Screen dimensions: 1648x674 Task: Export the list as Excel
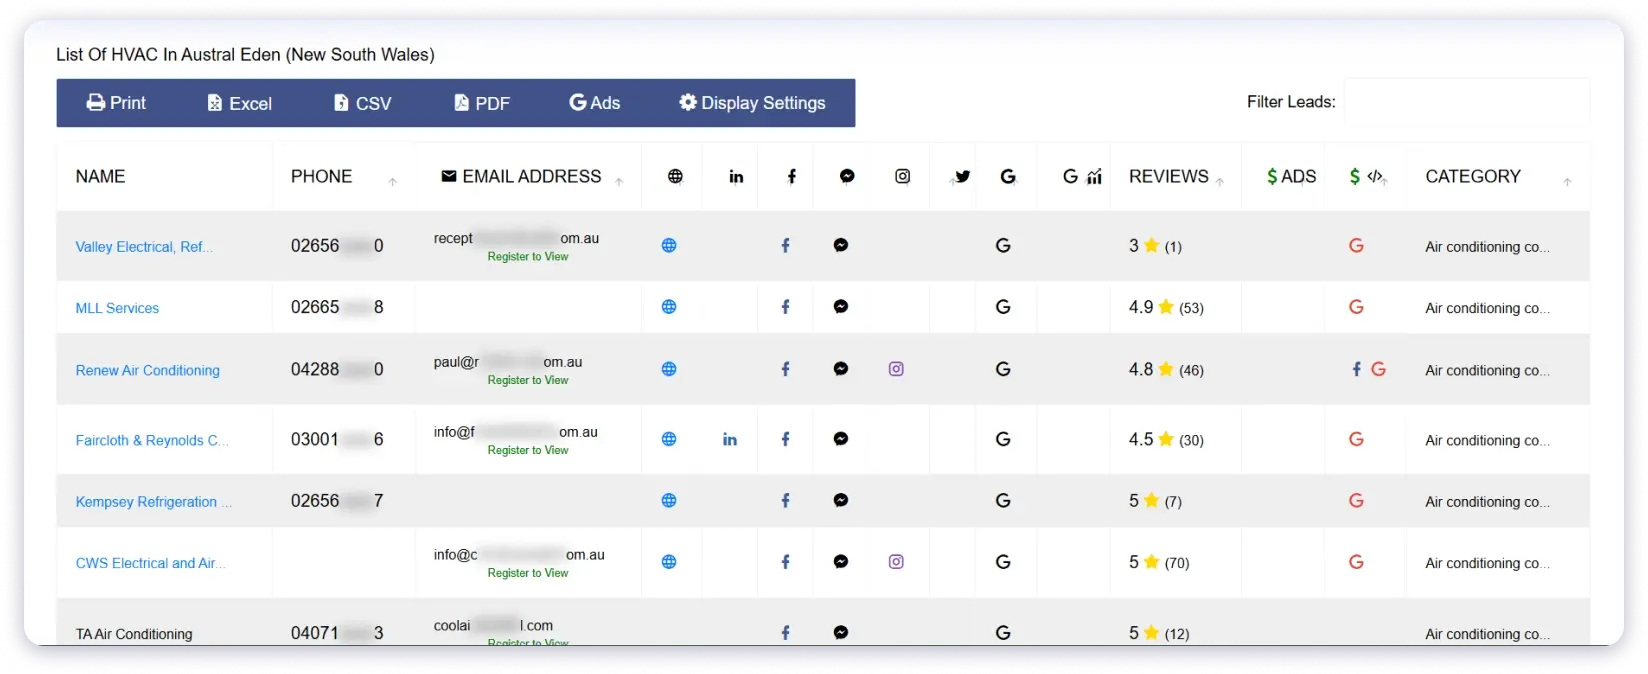[x=239, y=103]
